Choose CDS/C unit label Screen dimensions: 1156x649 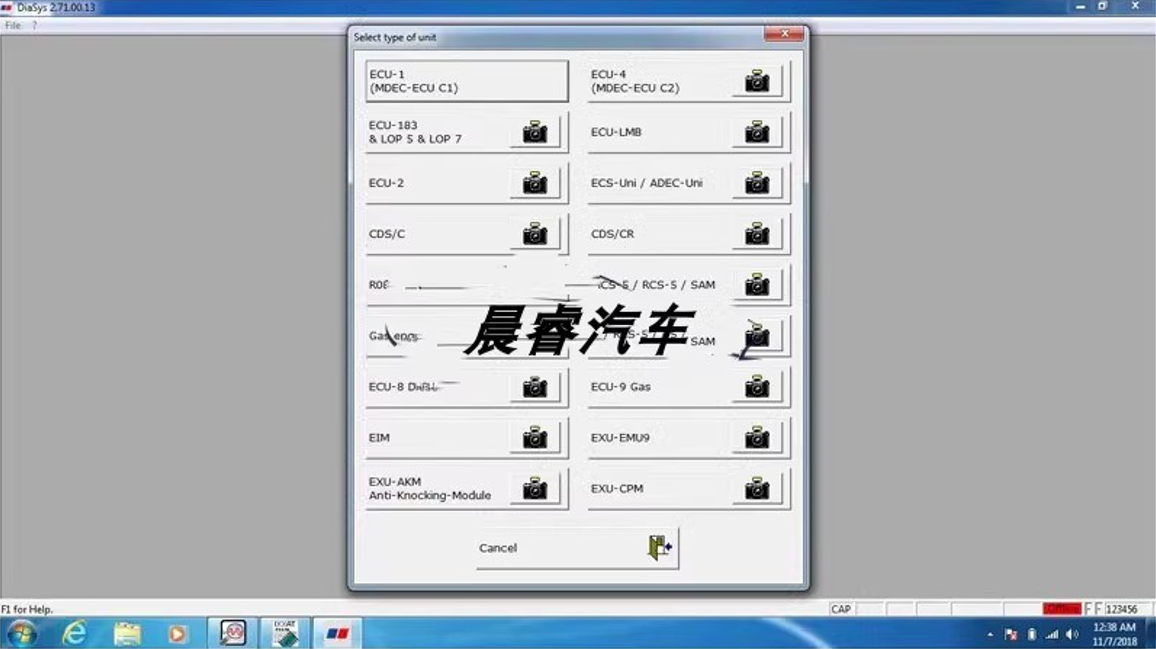click(x=387, y=234)
